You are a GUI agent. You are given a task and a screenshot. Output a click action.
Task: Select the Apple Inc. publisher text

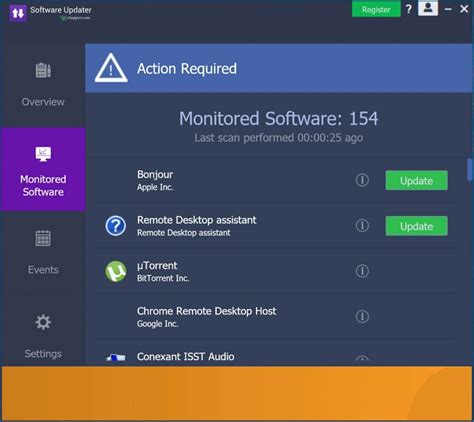coord(155,187)
